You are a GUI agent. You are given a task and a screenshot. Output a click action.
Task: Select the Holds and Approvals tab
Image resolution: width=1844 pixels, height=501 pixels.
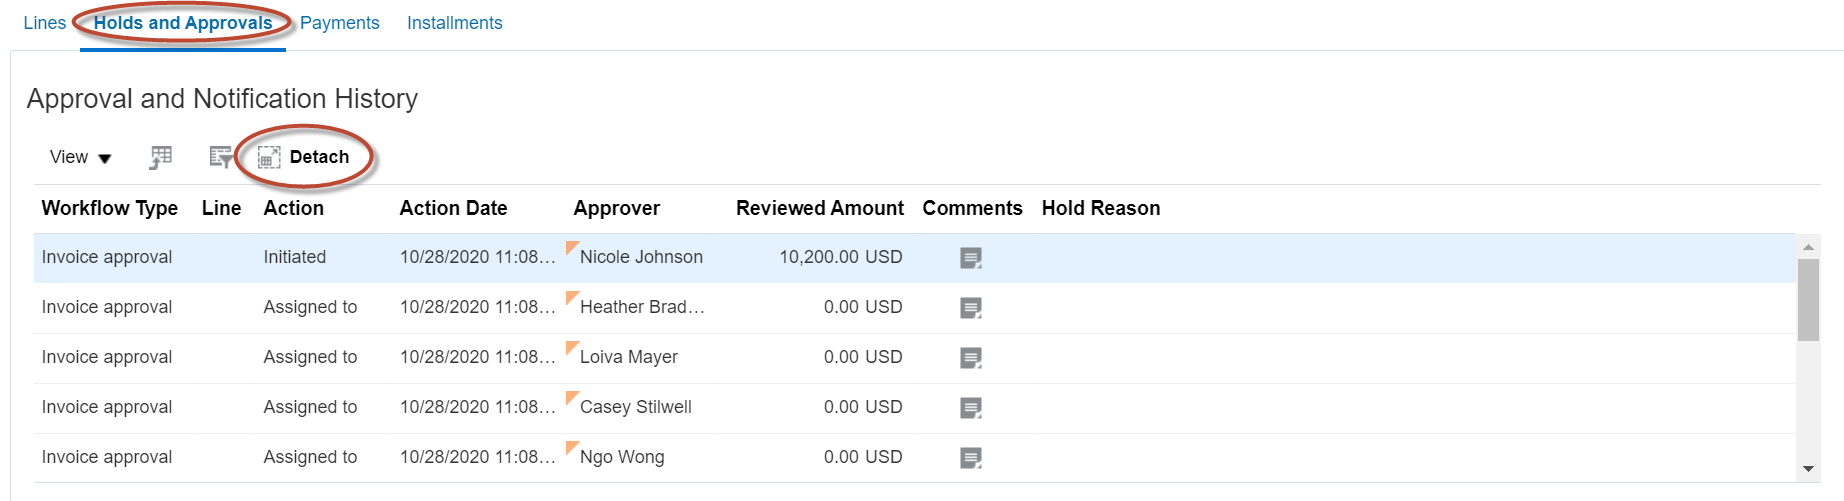pos(183,23)
